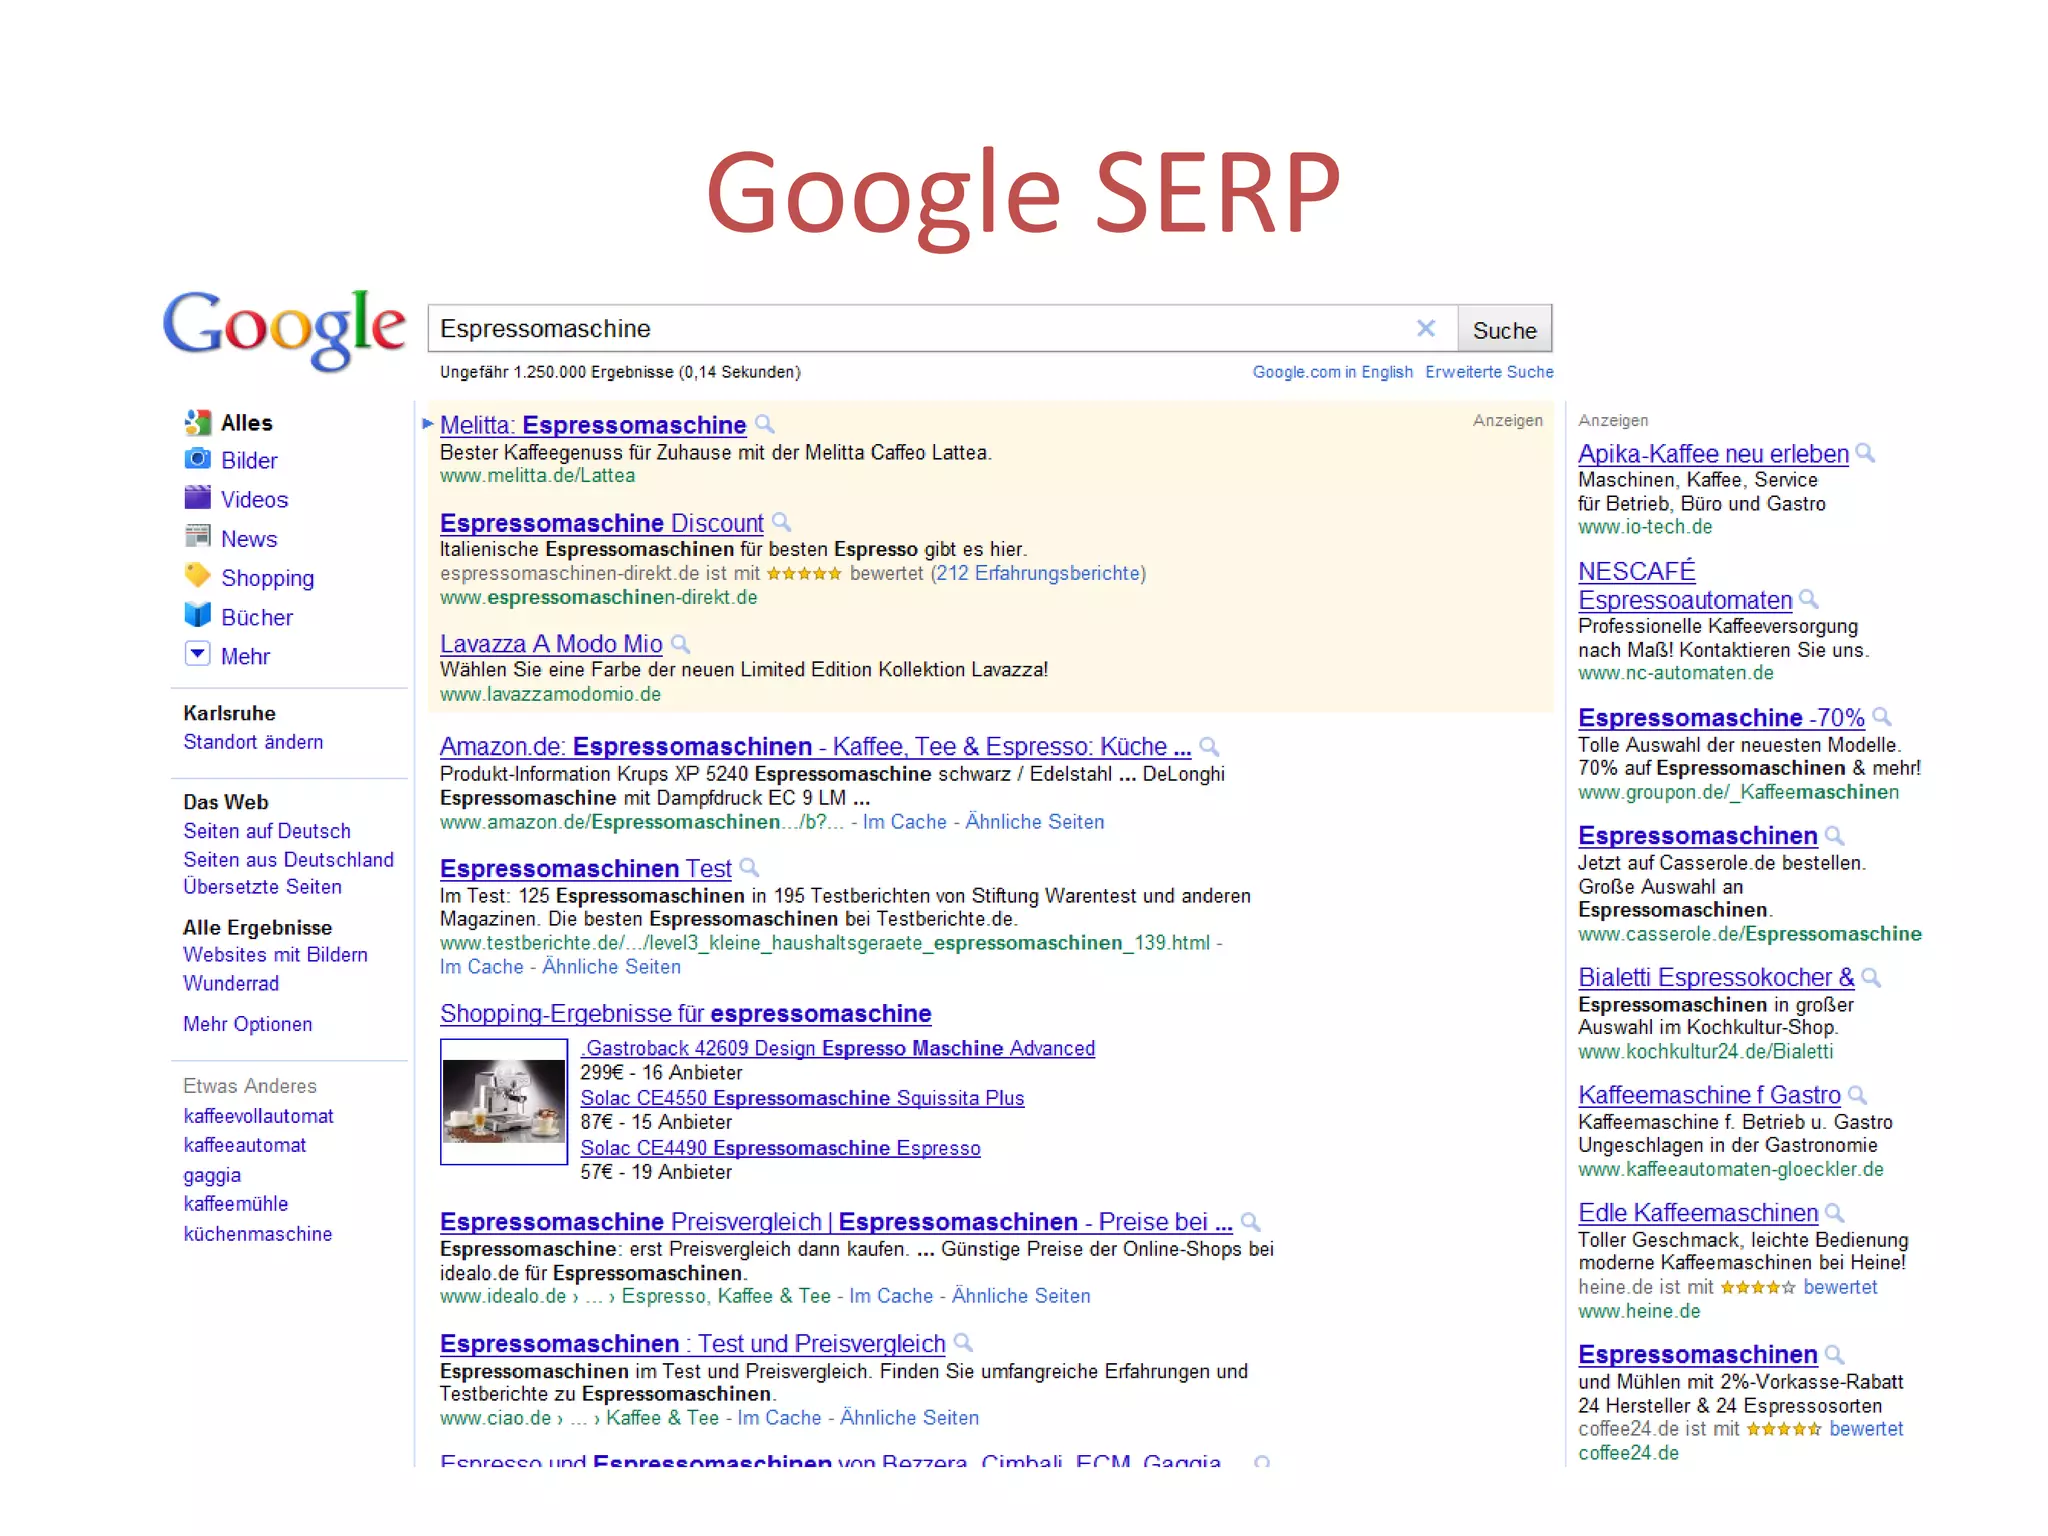Click magnifier beside Test und Preisvergleich result
The height and width of the screenshot is (1536, 2048).
[x=963, y=1342]
